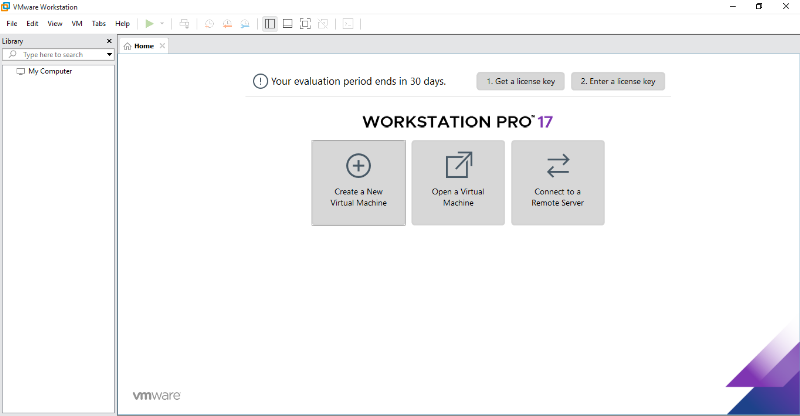Click Open a Virtual Machine tile
Screen dimensions: 800x416
click(x=458, y=183)
